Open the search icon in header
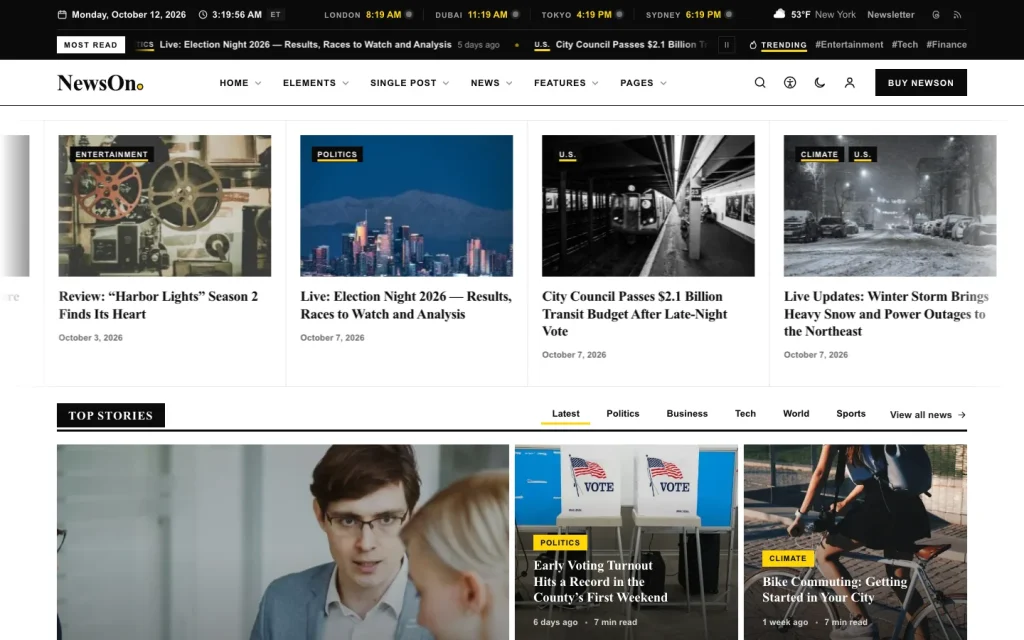This screenshot has height=640, width=1024. [760, 83]
